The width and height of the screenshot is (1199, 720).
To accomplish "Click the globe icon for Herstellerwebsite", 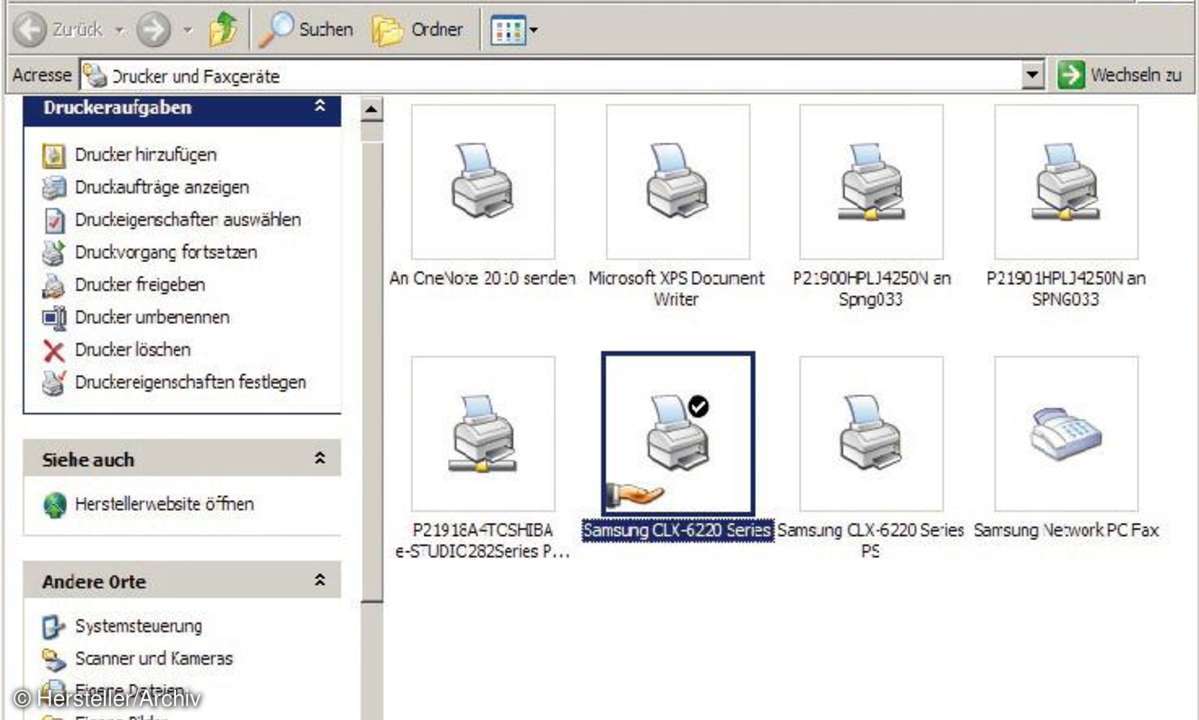I will pyautogui.click(x=54, y=504).
